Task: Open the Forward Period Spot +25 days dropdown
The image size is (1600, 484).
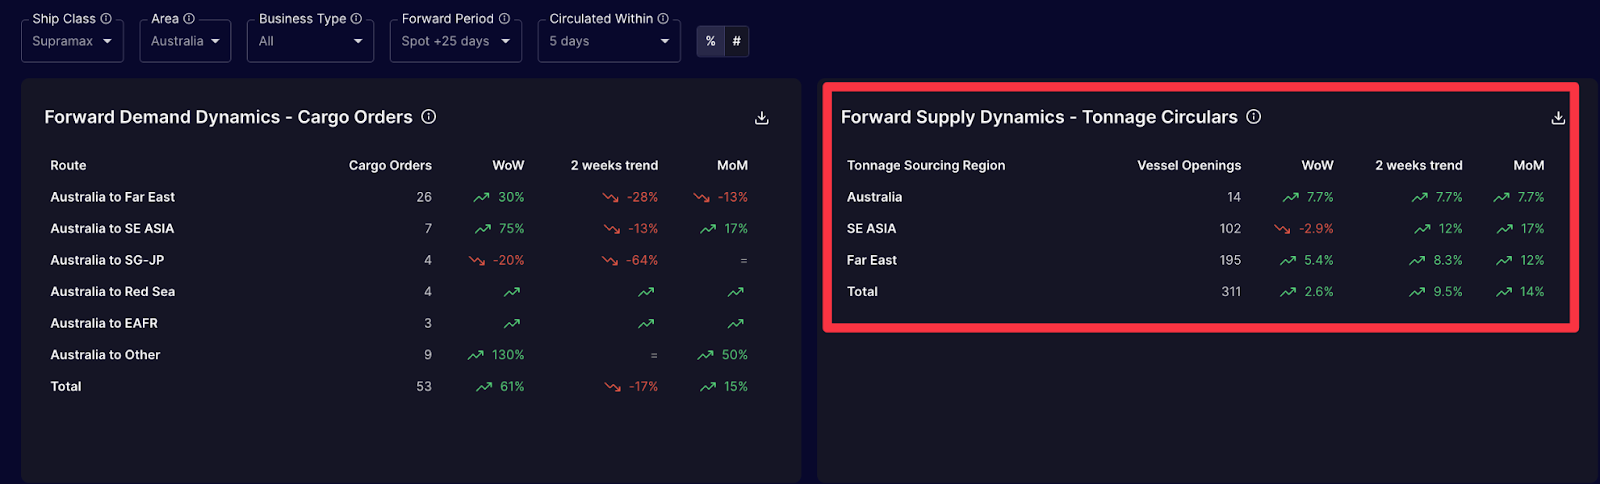Action: (455, 41)
